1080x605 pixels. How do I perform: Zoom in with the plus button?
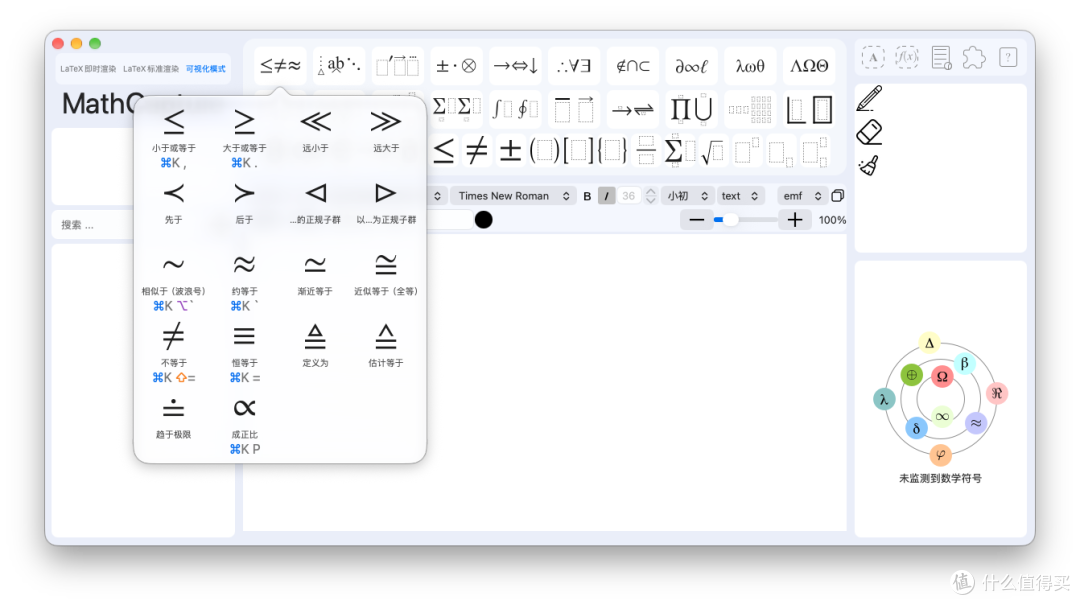(x=795, y=220)
